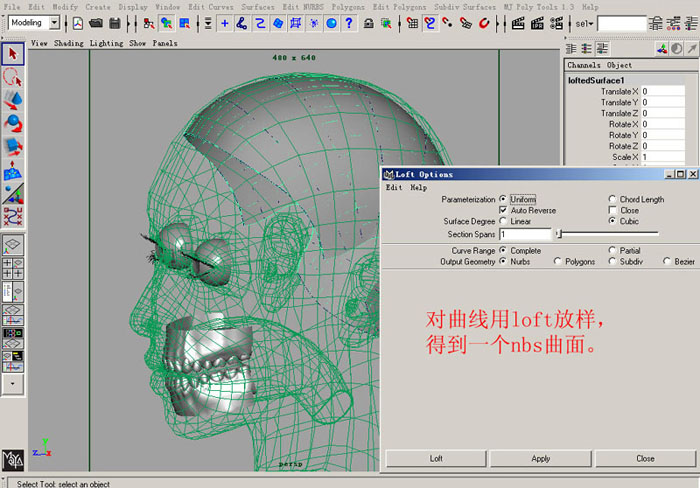The image size is (700, 488).
Task: Open render globals settings icon
Action: [x=556, y=23]
